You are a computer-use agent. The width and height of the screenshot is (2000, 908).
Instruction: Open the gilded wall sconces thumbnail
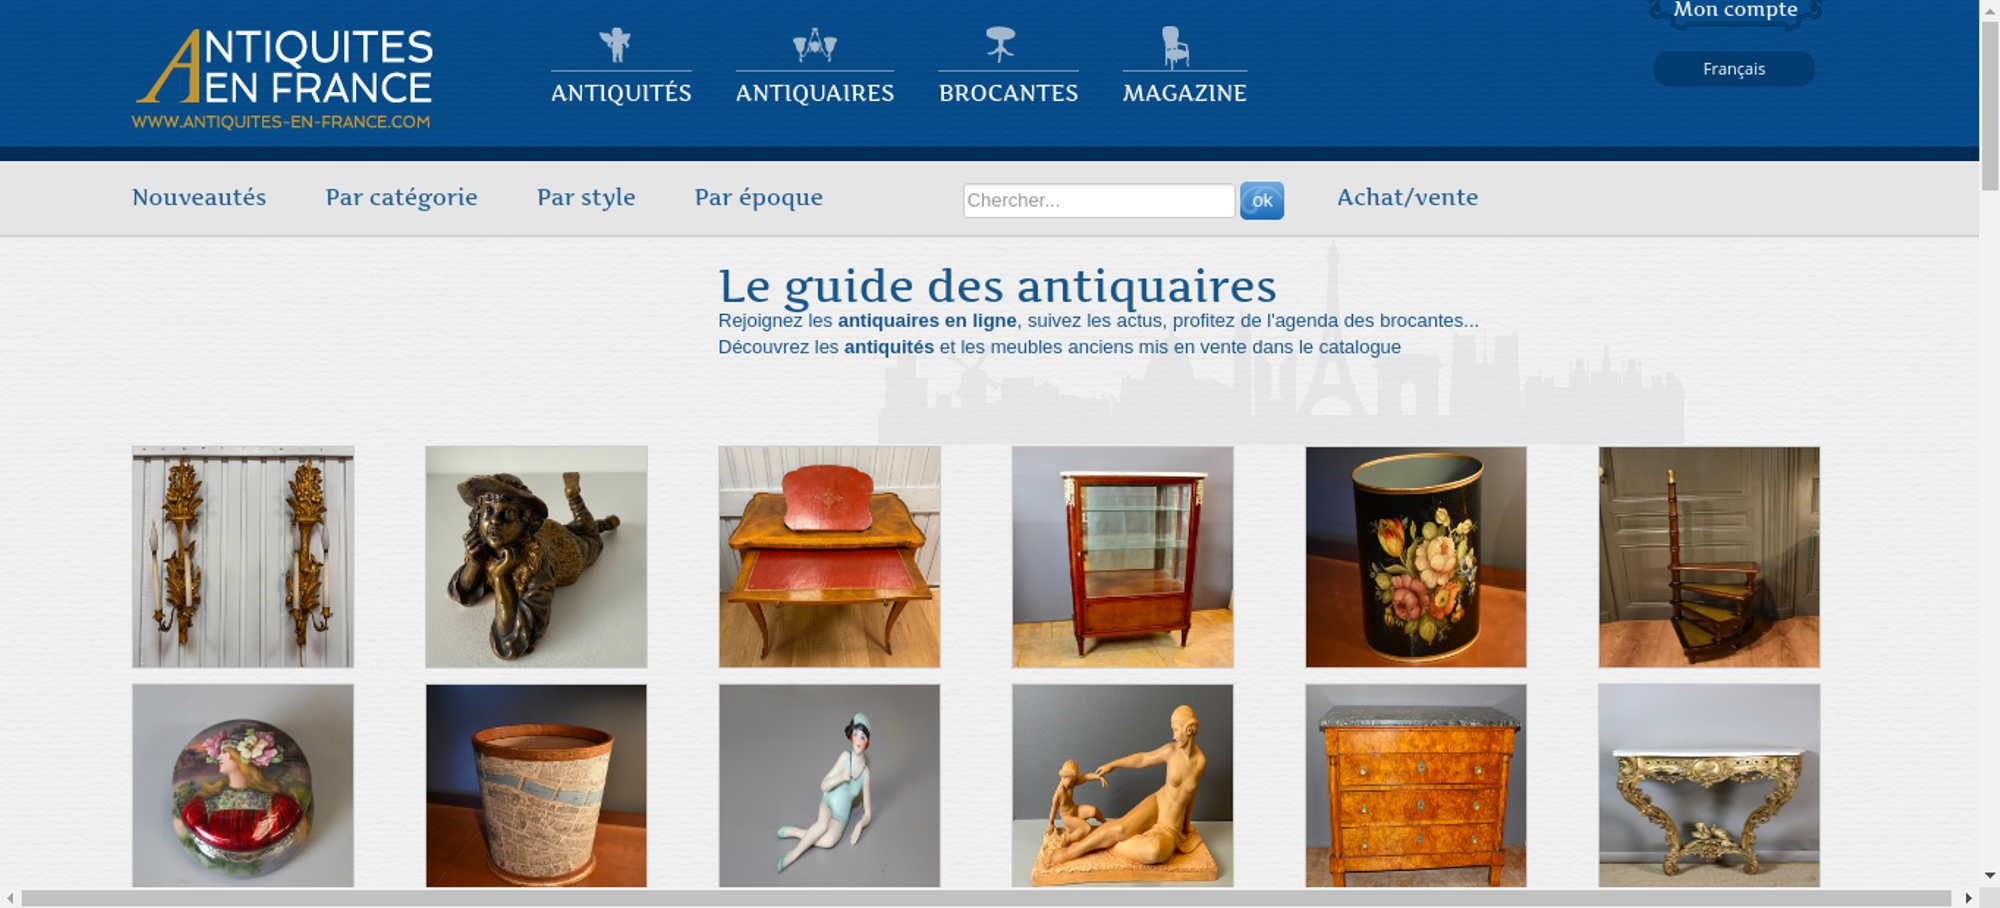pyautogui.click(x=243, y=557)
